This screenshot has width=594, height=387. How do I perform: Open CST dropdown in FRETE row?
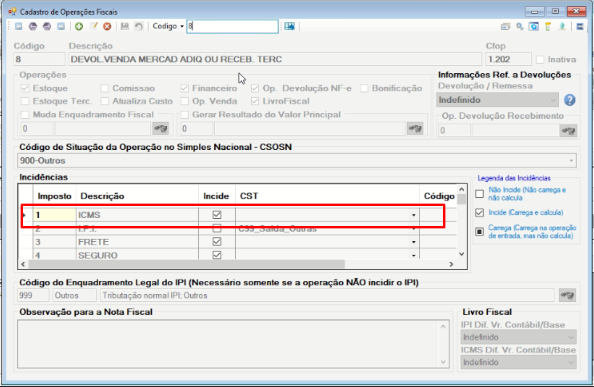click(414, 242)
